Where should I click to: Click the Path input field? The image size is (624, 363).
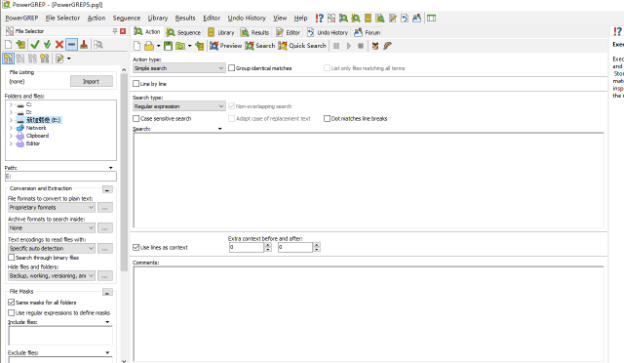(x=60, y=176)
